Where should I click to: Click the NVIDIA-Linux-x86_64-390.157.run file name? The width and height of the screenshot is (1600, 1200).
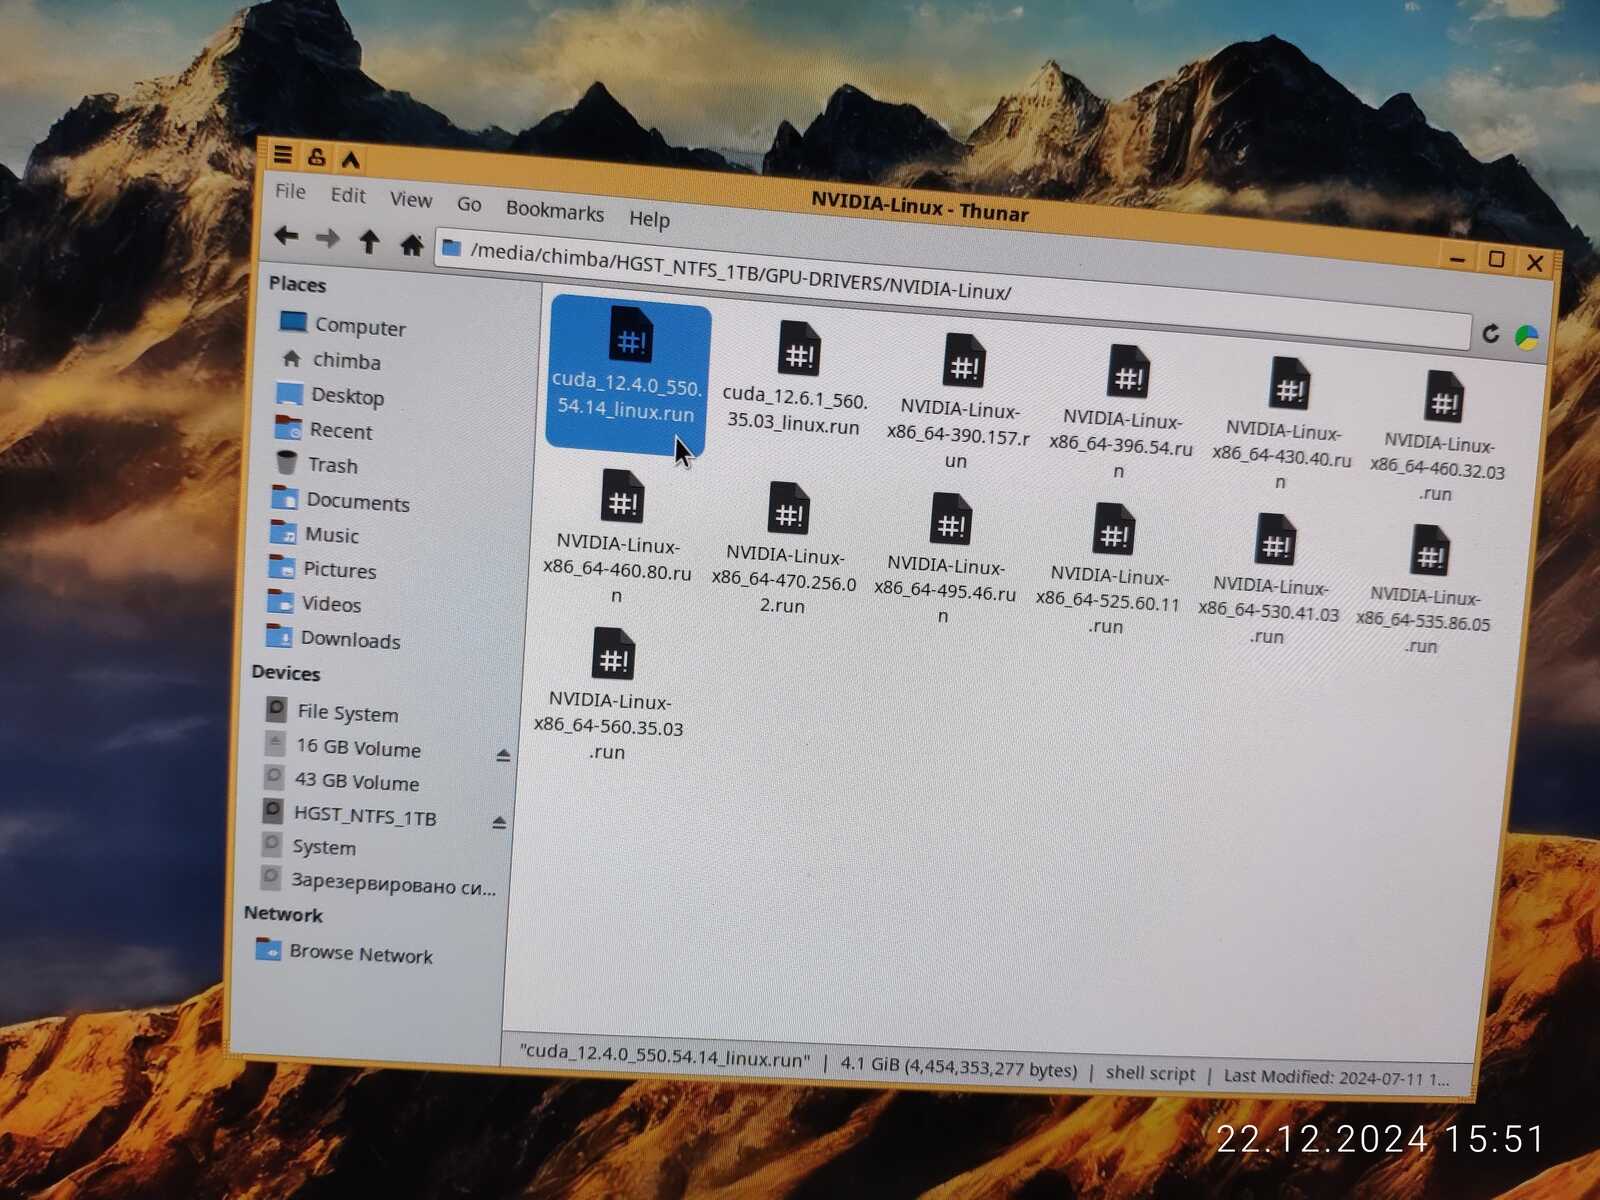(x=958, y=435)
